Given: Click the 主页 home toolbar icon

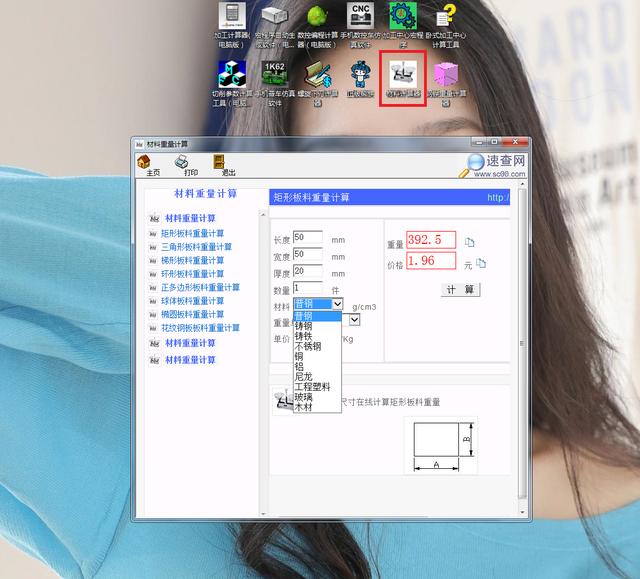Looking at the screenshot, I should (x=144, y=162).
